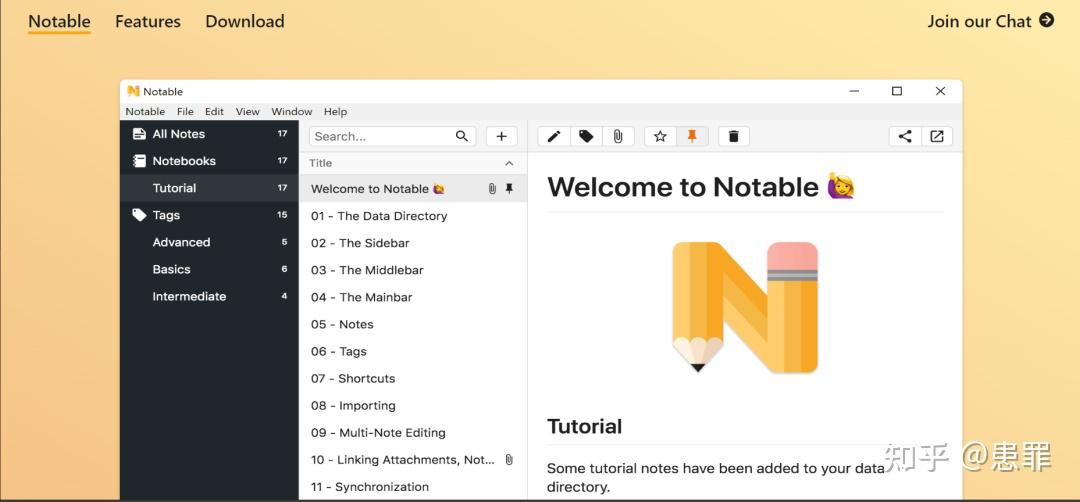
Task: Toggle the favorite star for this note
Action: [660, 136]
